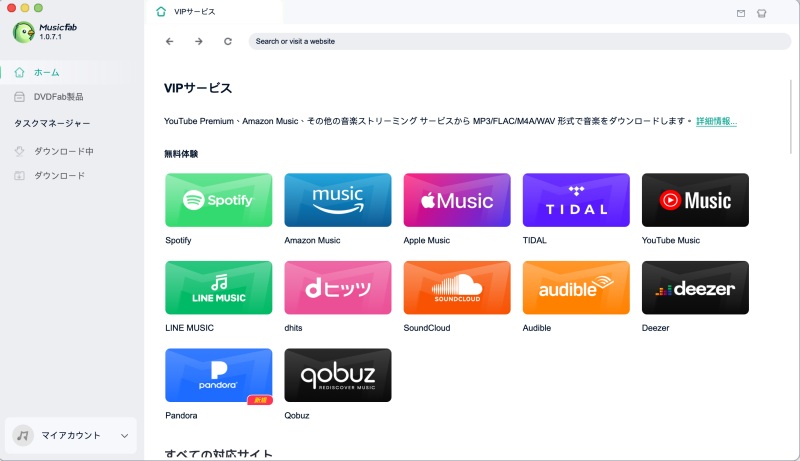Expand the マイアカウント chevron
The image size is (800, 461).
point(124,436)
